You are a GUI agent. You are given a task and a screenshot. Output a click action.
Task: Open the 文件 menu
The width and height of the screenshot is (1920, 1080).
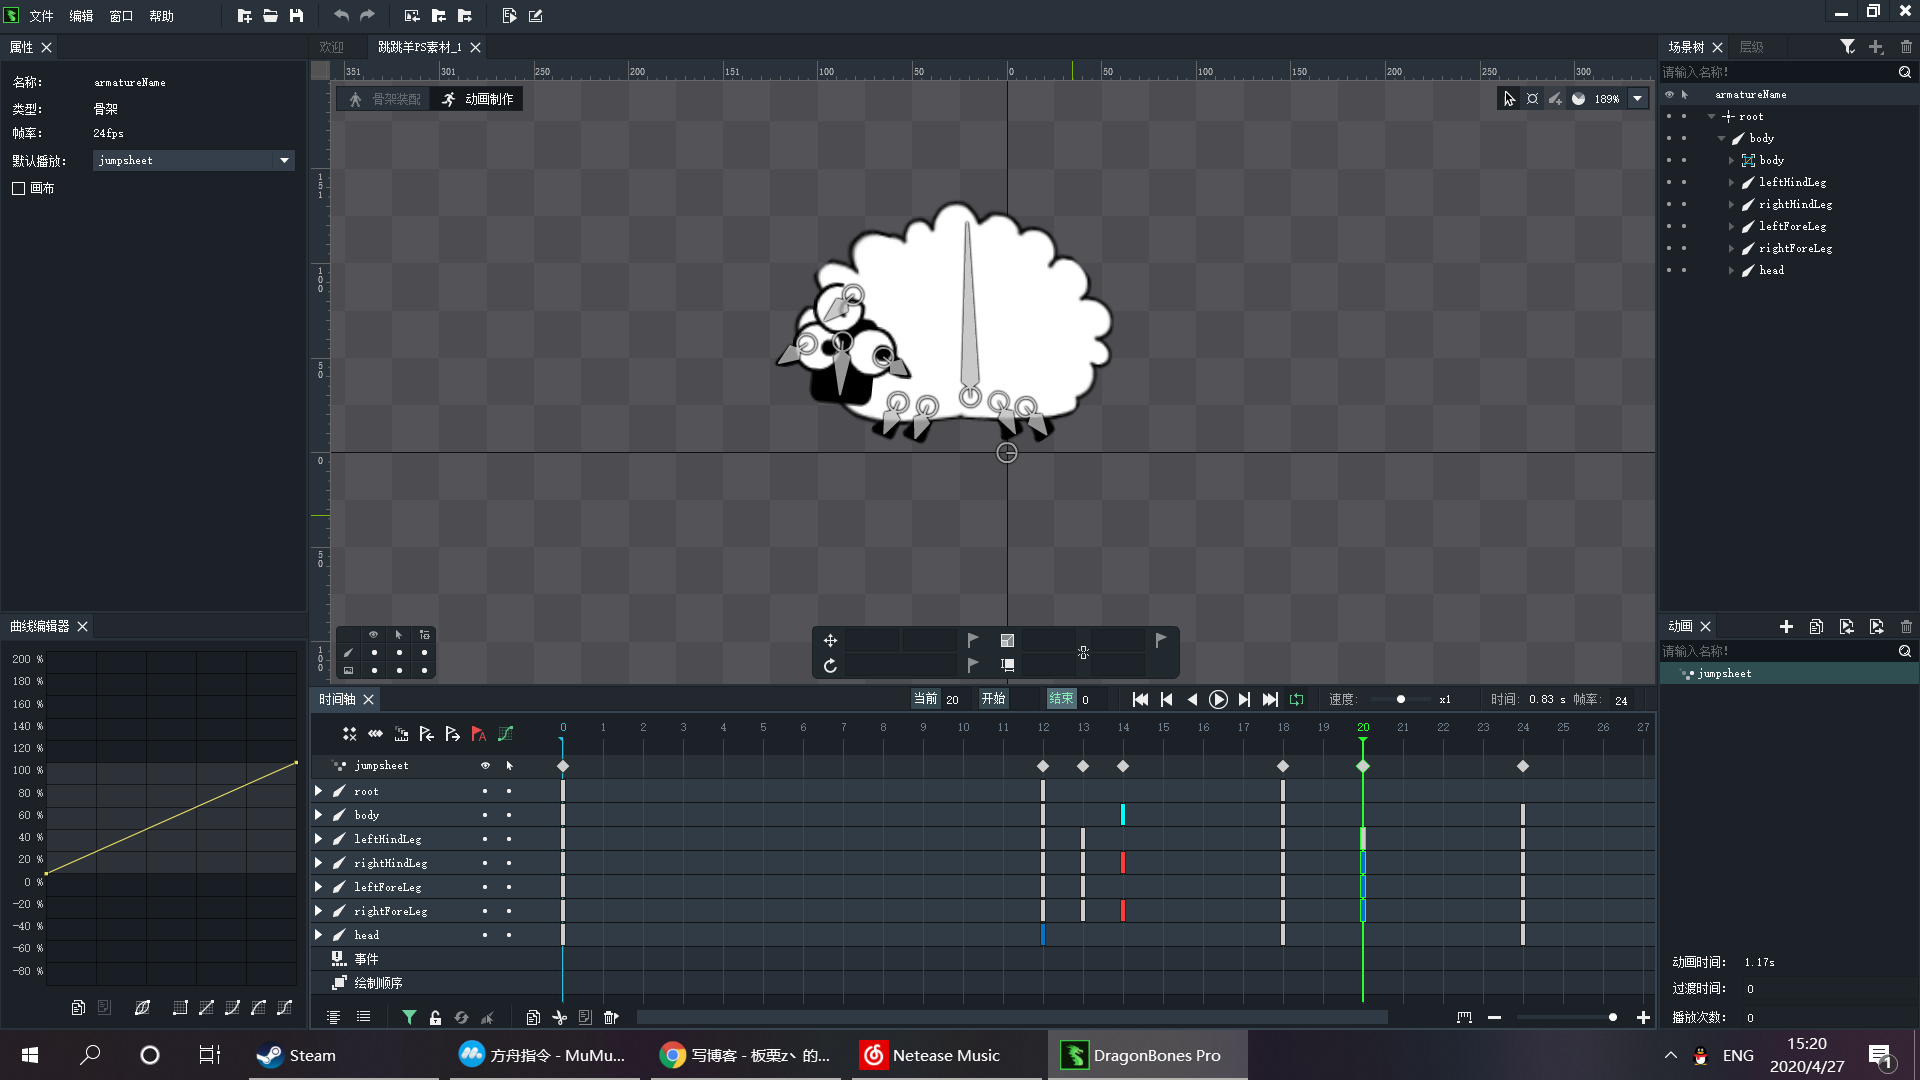(x=41, y=16)
